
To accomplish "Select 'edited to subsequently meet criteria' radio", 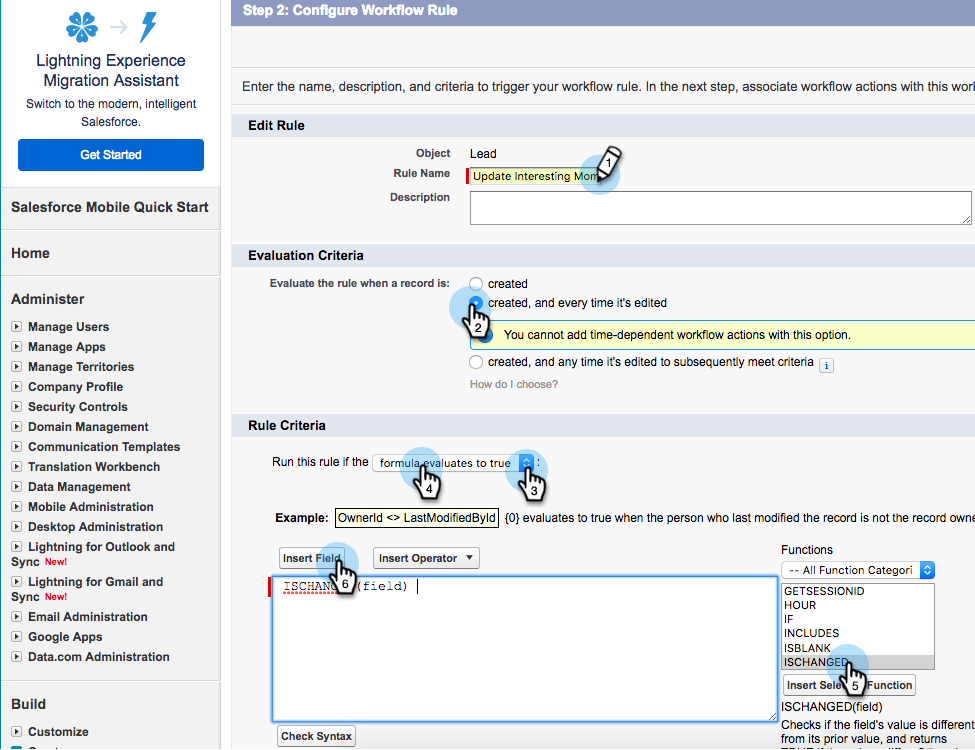I will (476, 362).
